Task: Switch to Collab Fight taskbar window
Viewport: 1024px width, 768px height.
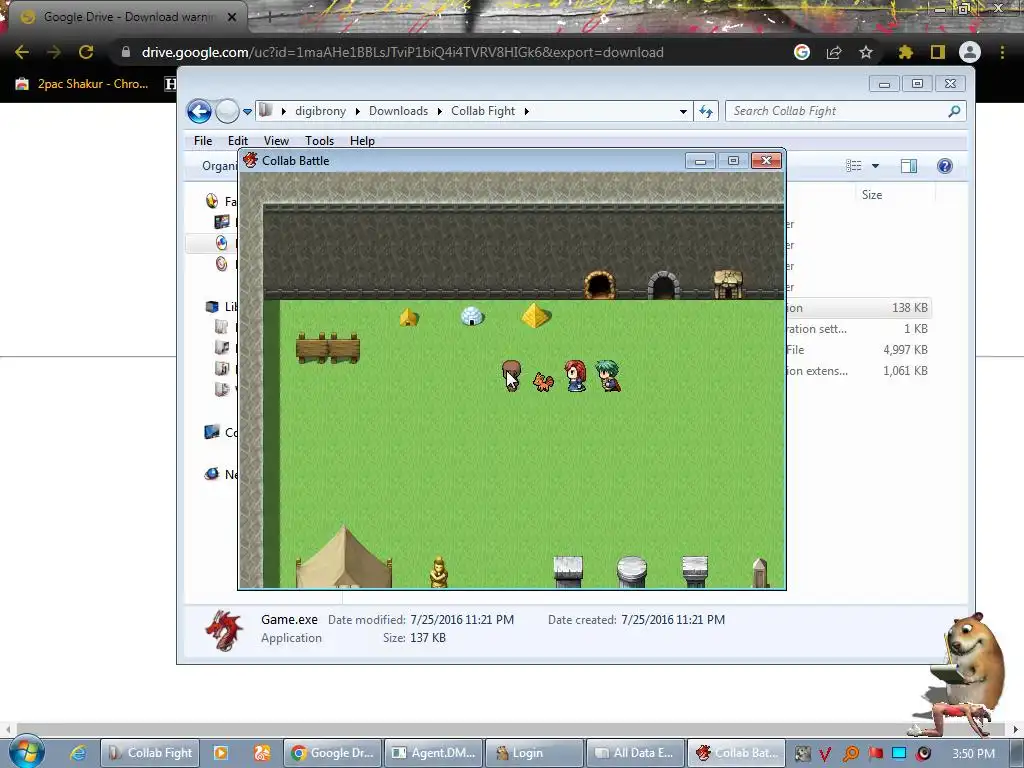Action: 152,753
